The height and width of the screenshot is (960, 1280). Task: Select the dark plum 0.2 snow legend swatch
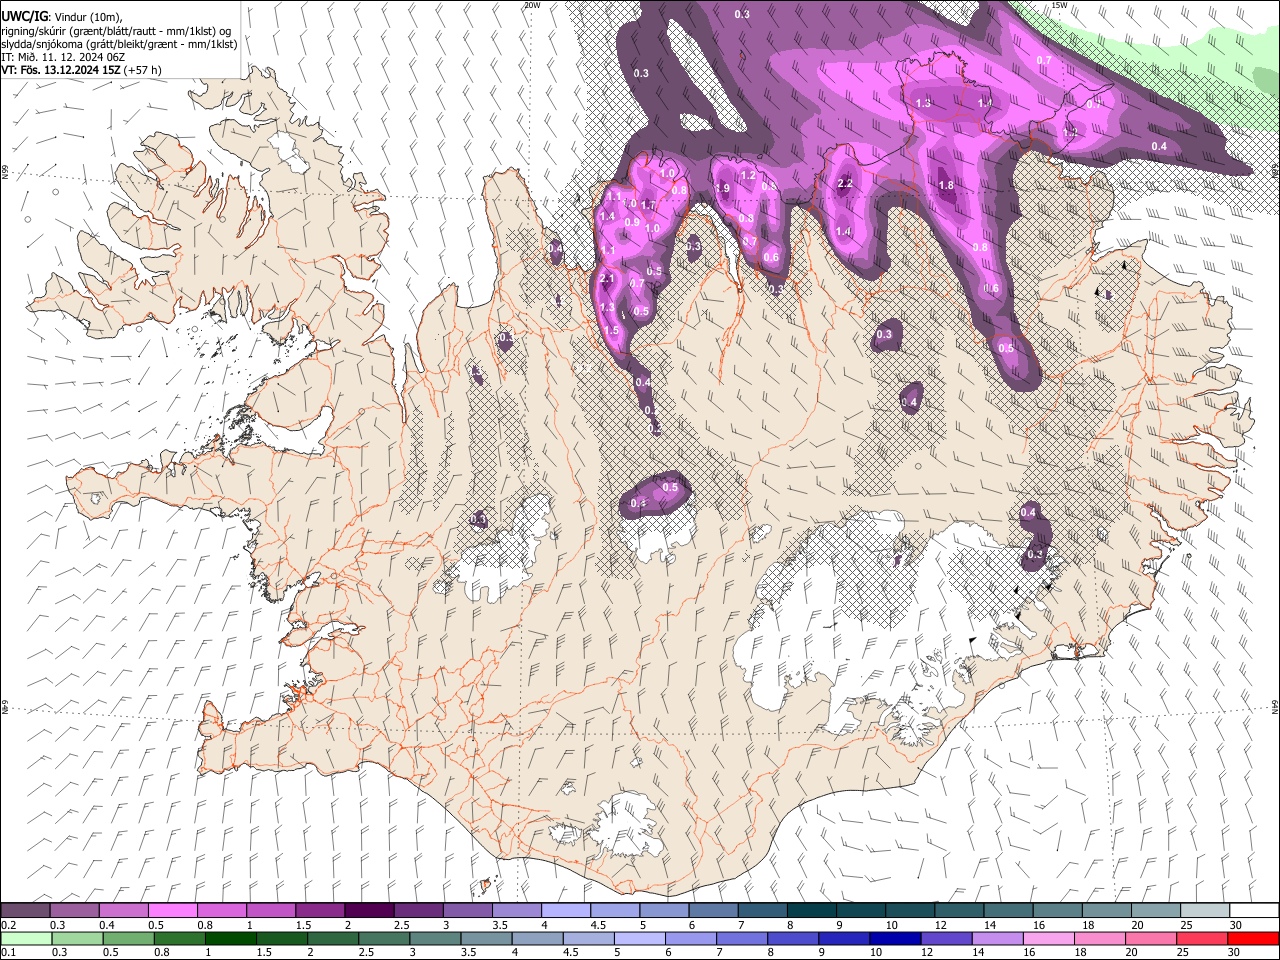[25, 910]
